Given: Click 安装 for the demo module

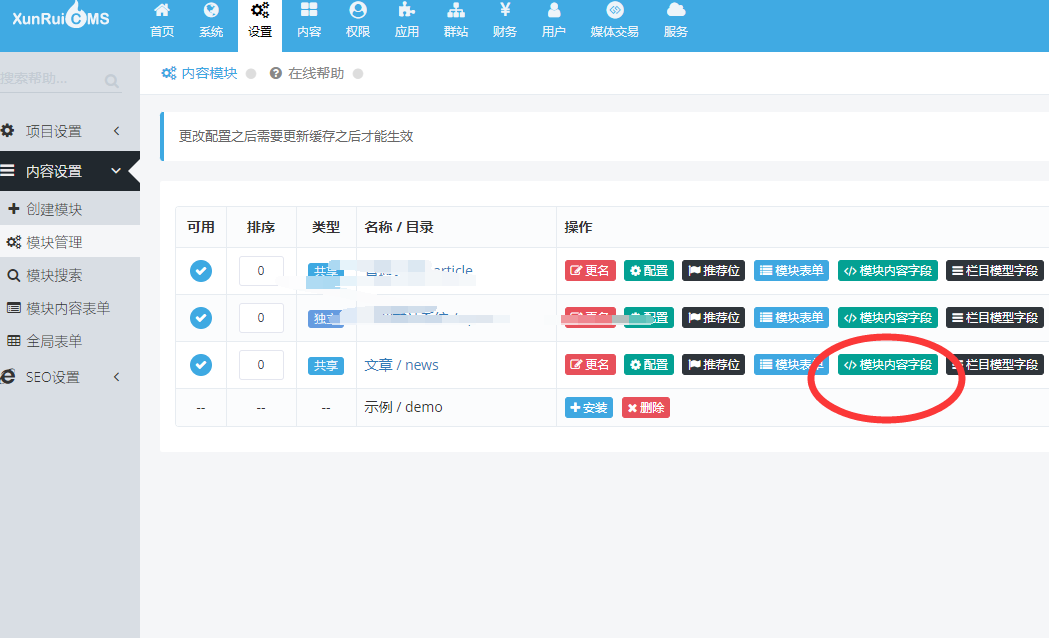Looking at the screenshot, I should tap(589, 407).
